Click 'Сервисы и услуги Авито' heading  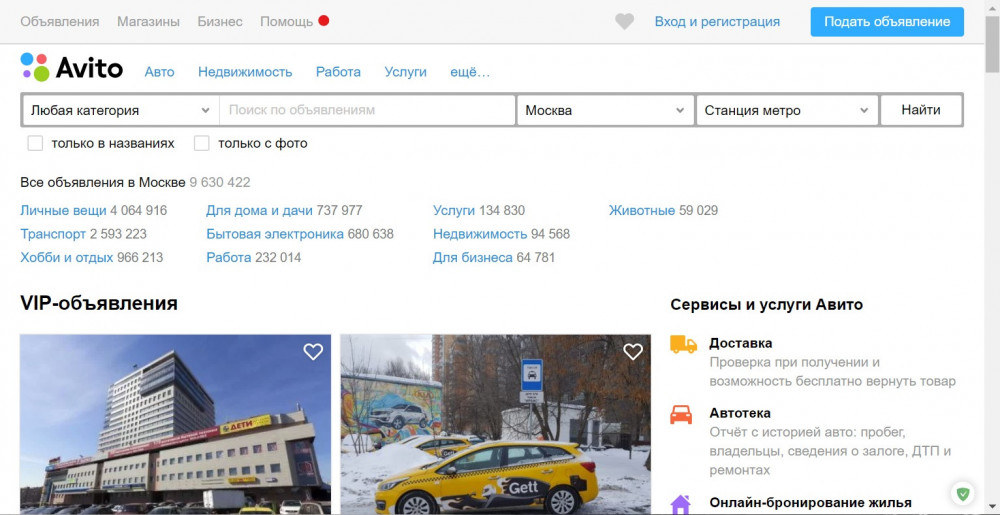[767, 305]
